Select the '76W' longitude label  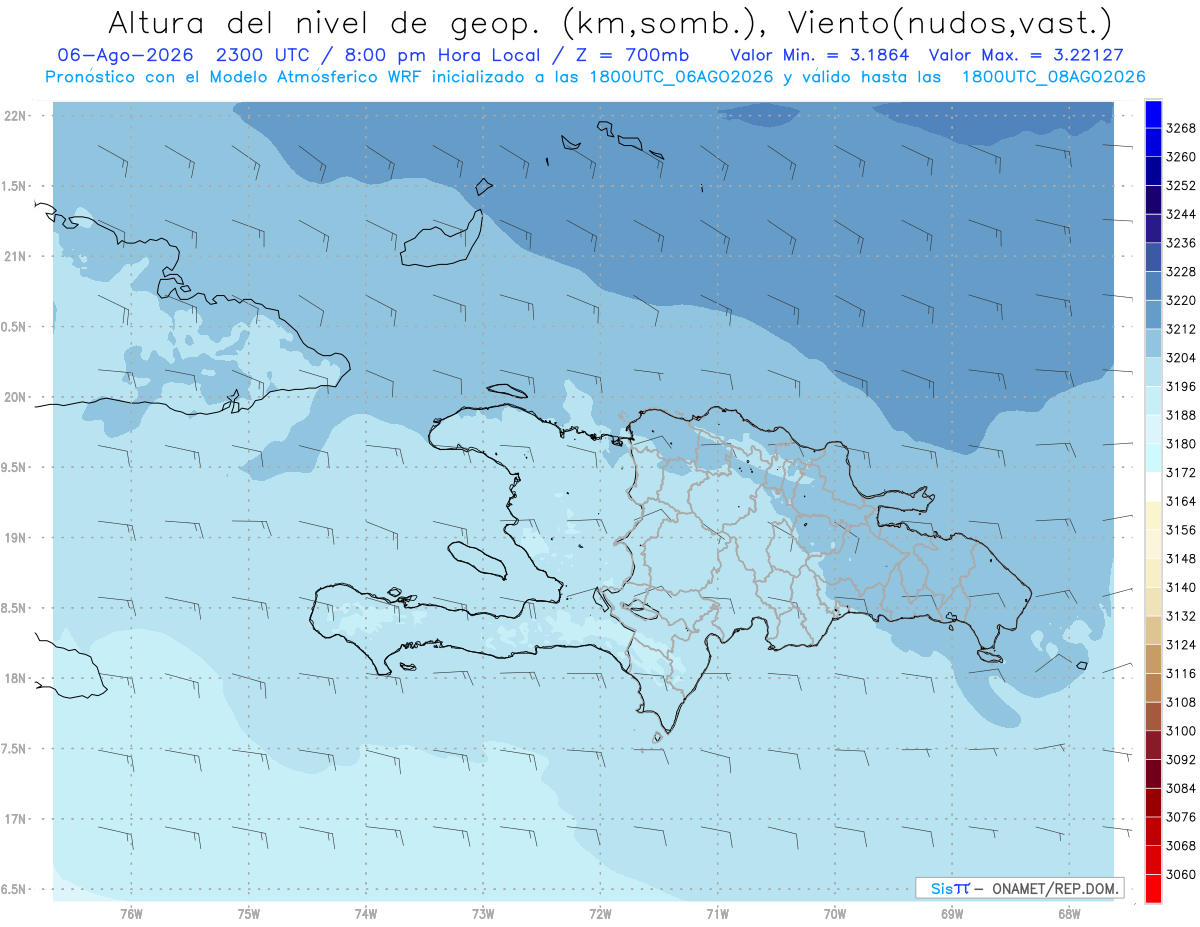point(131,913)
